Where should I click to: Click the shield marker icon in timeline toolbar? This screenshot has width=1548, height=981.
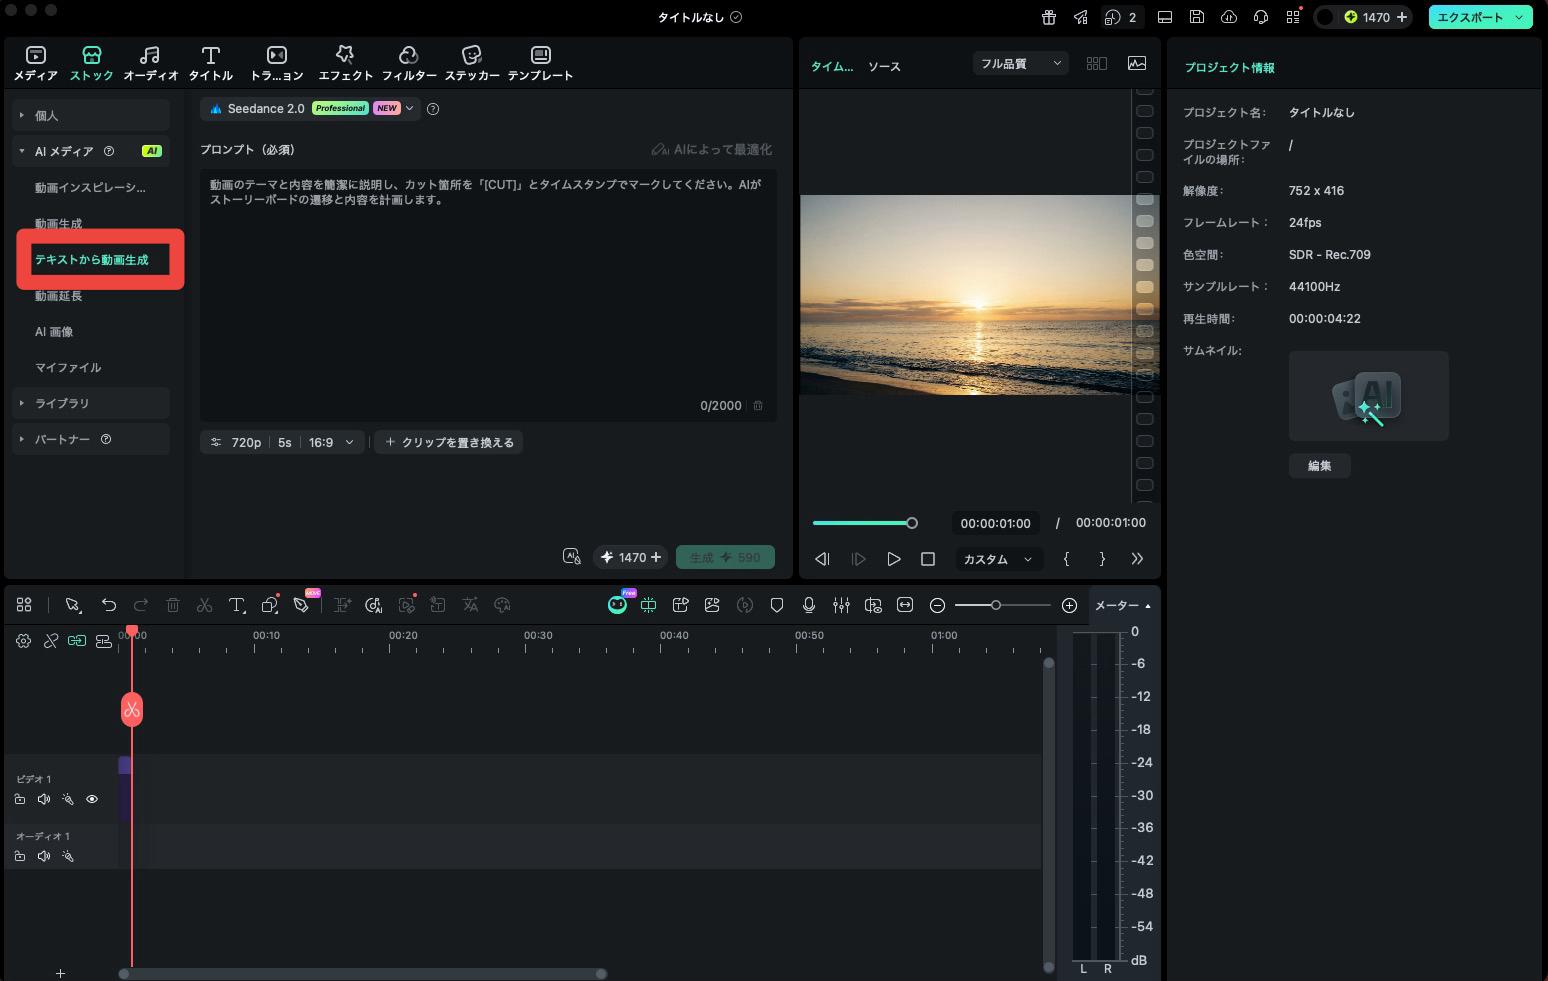(x=777, y=605)
